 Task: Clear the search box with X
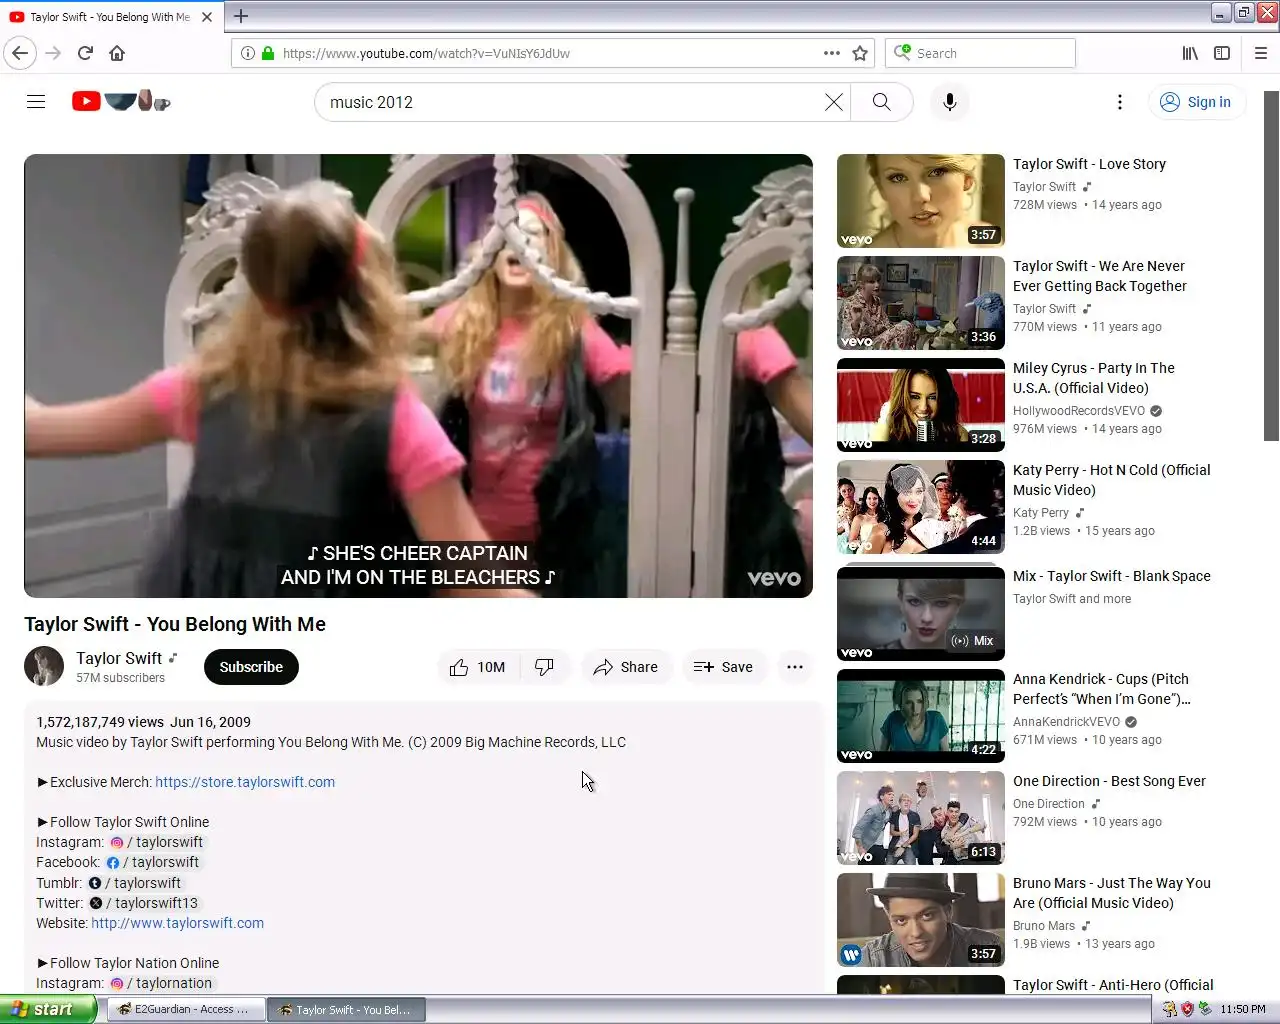[833, 102]
